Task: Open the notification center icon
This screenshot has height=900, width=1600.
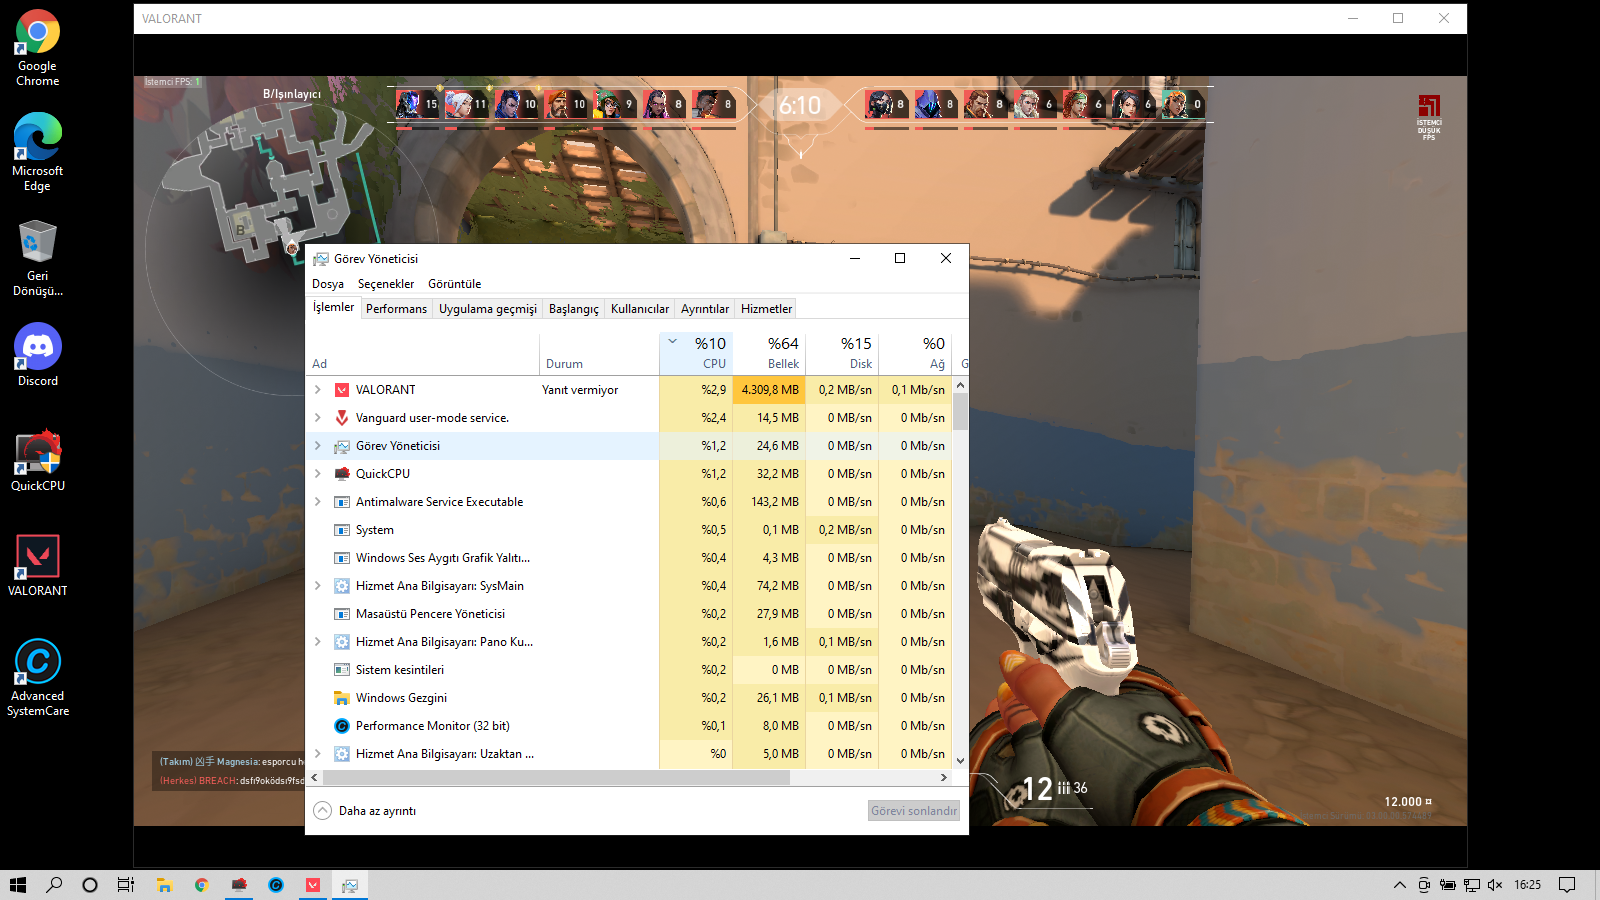Action: (x=1567, y=885)
